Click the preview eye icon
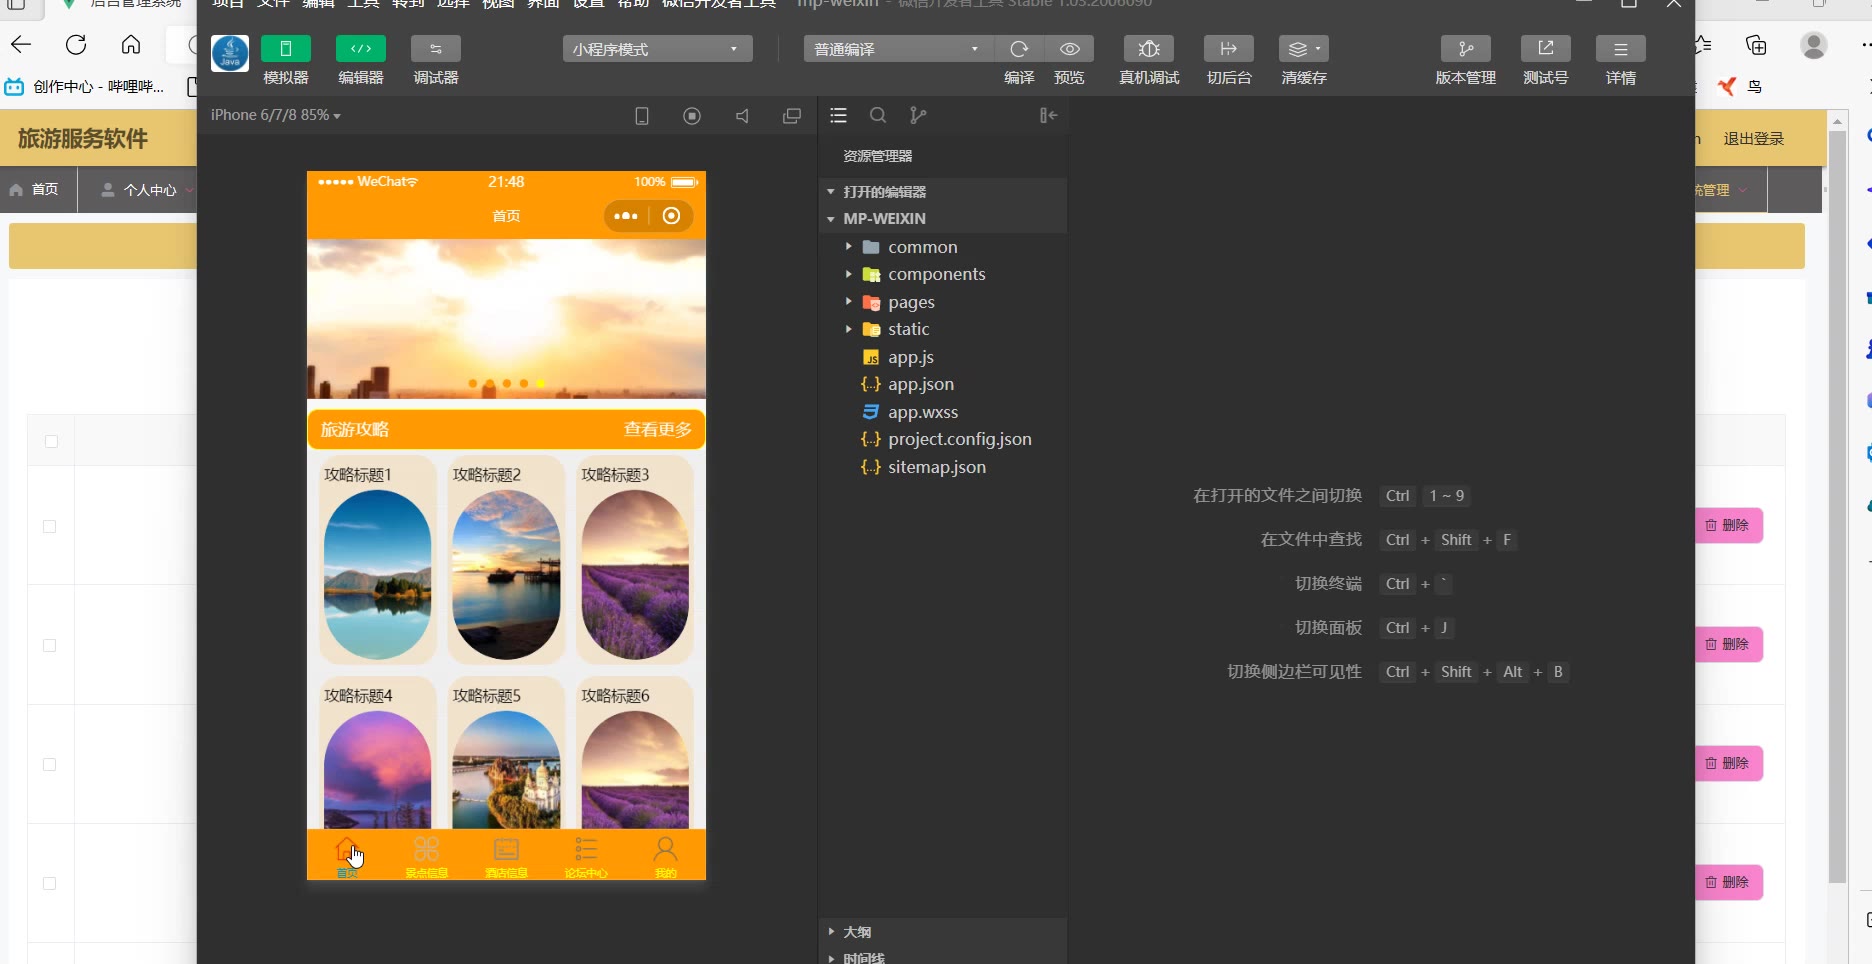 1069,49
